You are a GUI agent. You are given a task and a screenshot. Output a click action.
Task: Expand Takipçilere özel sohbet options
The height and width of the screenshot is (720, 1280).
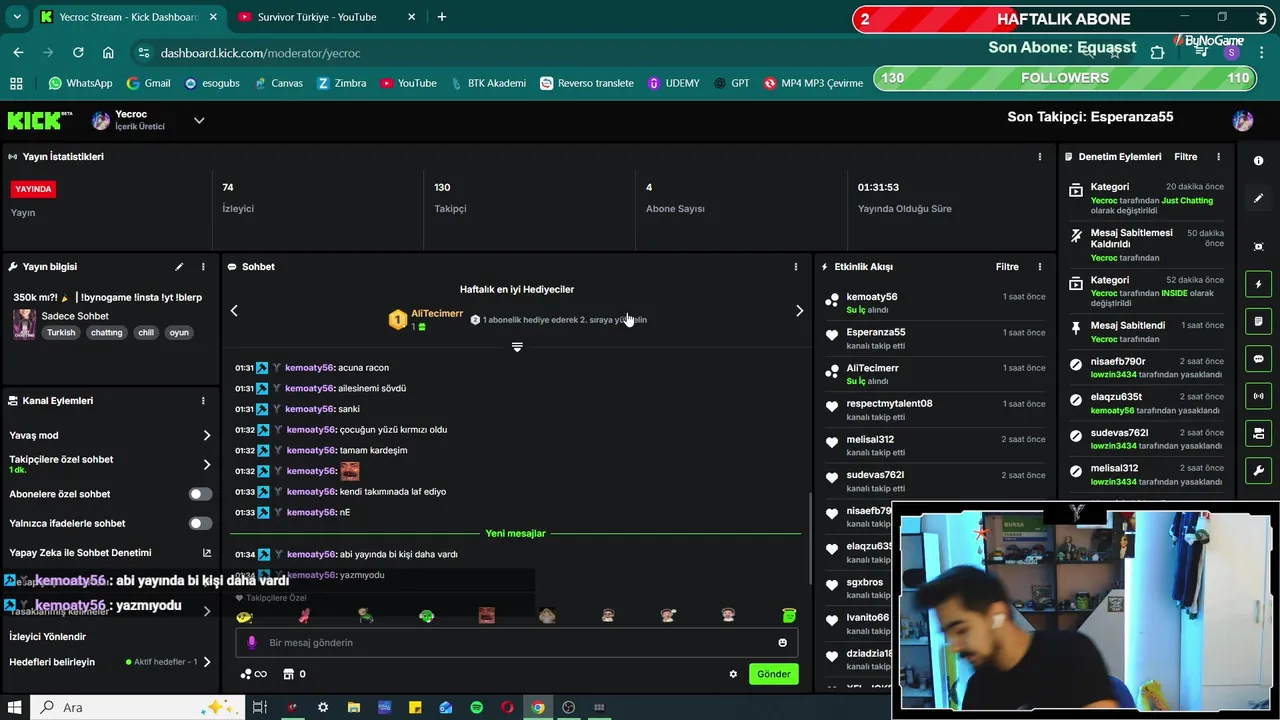click(x=207, y=465)
